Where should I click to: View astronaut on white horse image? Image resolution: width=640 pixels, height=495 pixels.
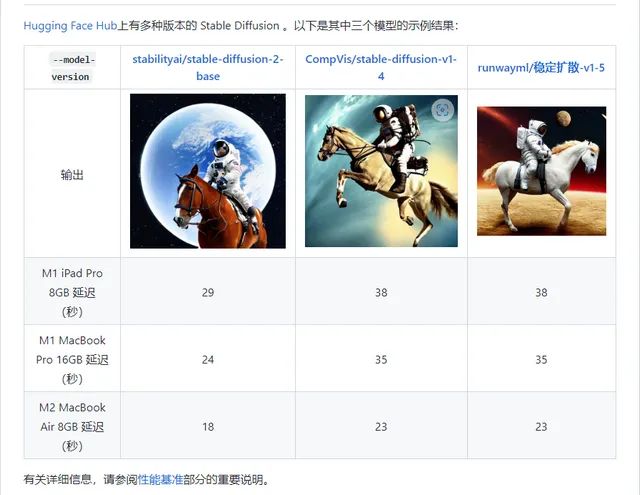(541, 171)
